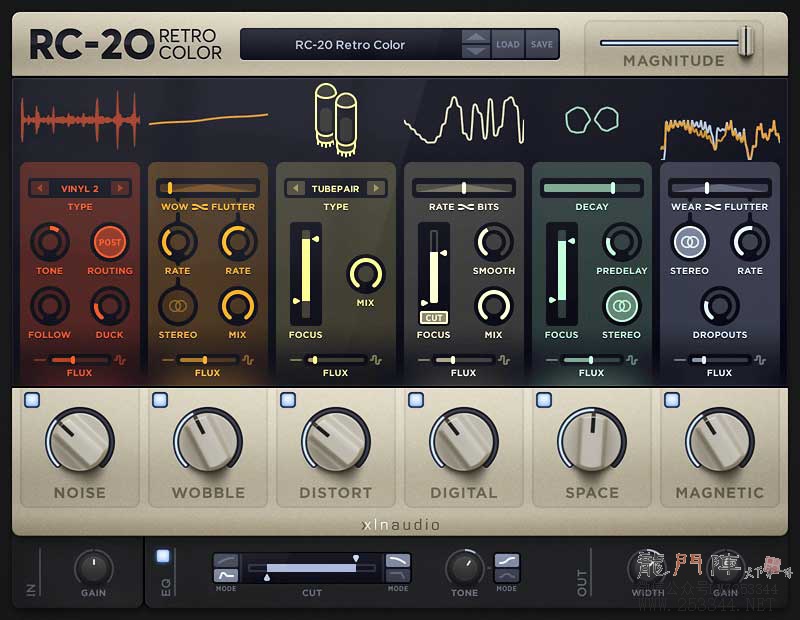The height and width of the screenshot is (620, 800).
Task: Click the large WOBBLE amount knob
Action: coord(208,440)
